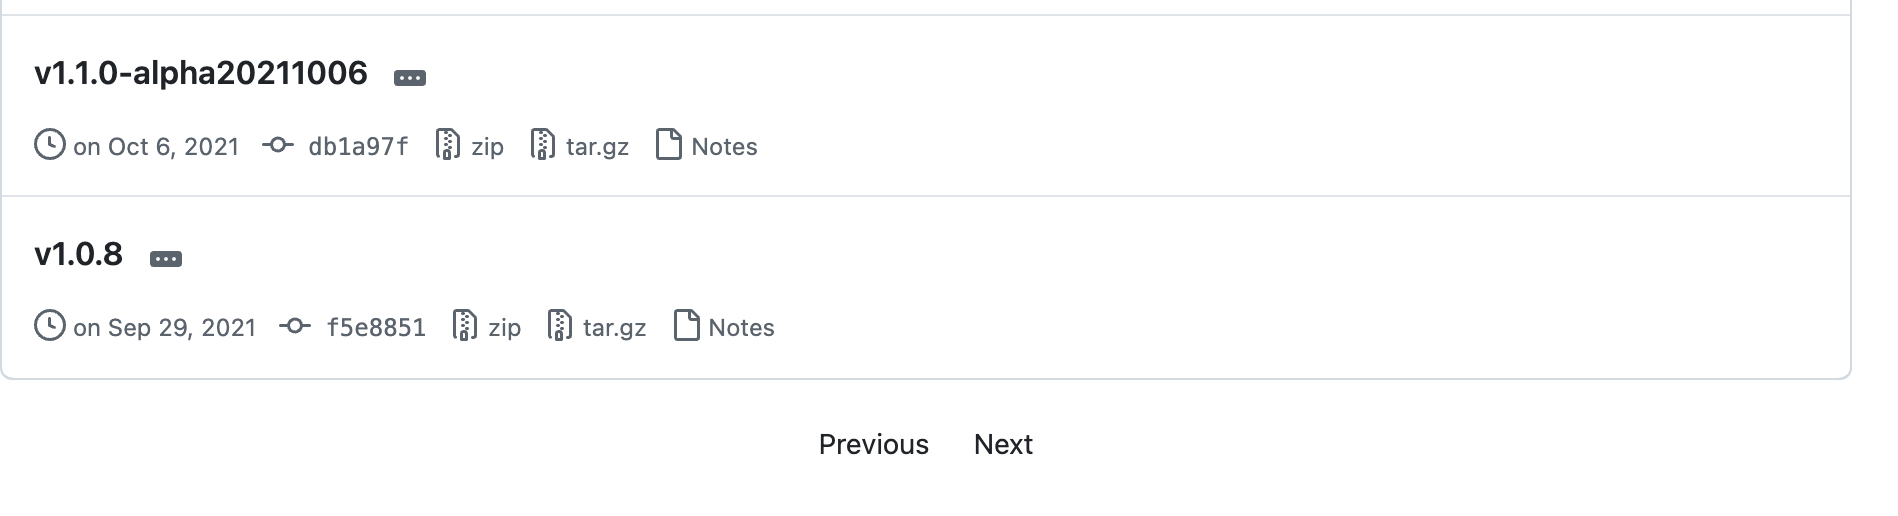Click zip file icon for v1.1.0-alpha20211006

(447, 145)
